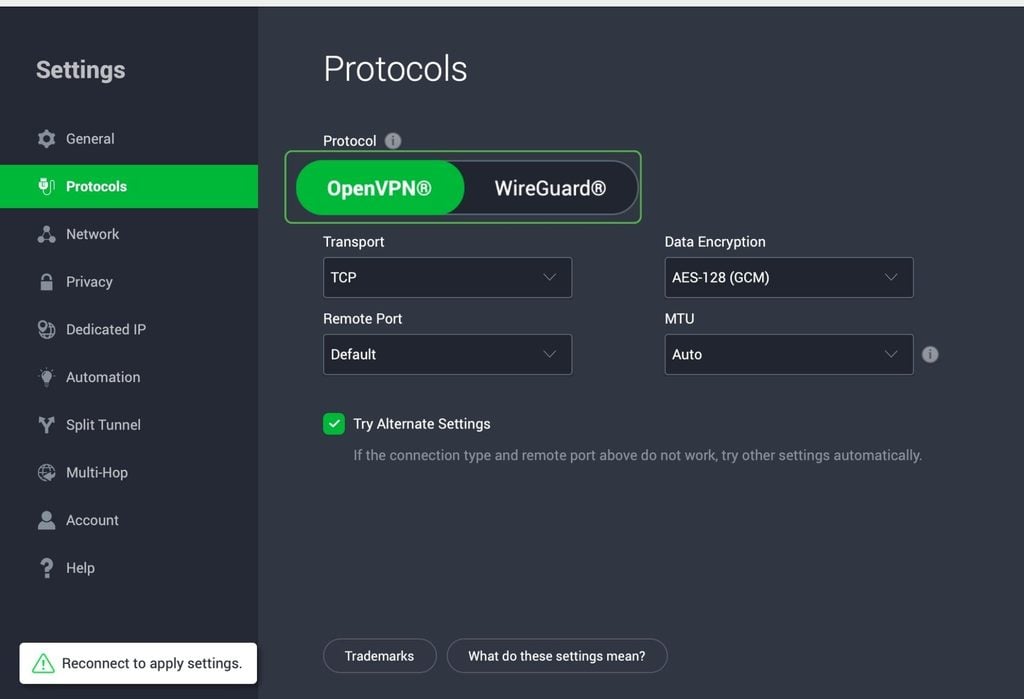This screenshot has height=699, width=1024.
Task: Click the info icon beside MTU dropdown
Action: pyautogui.click(x=930, y=354)
